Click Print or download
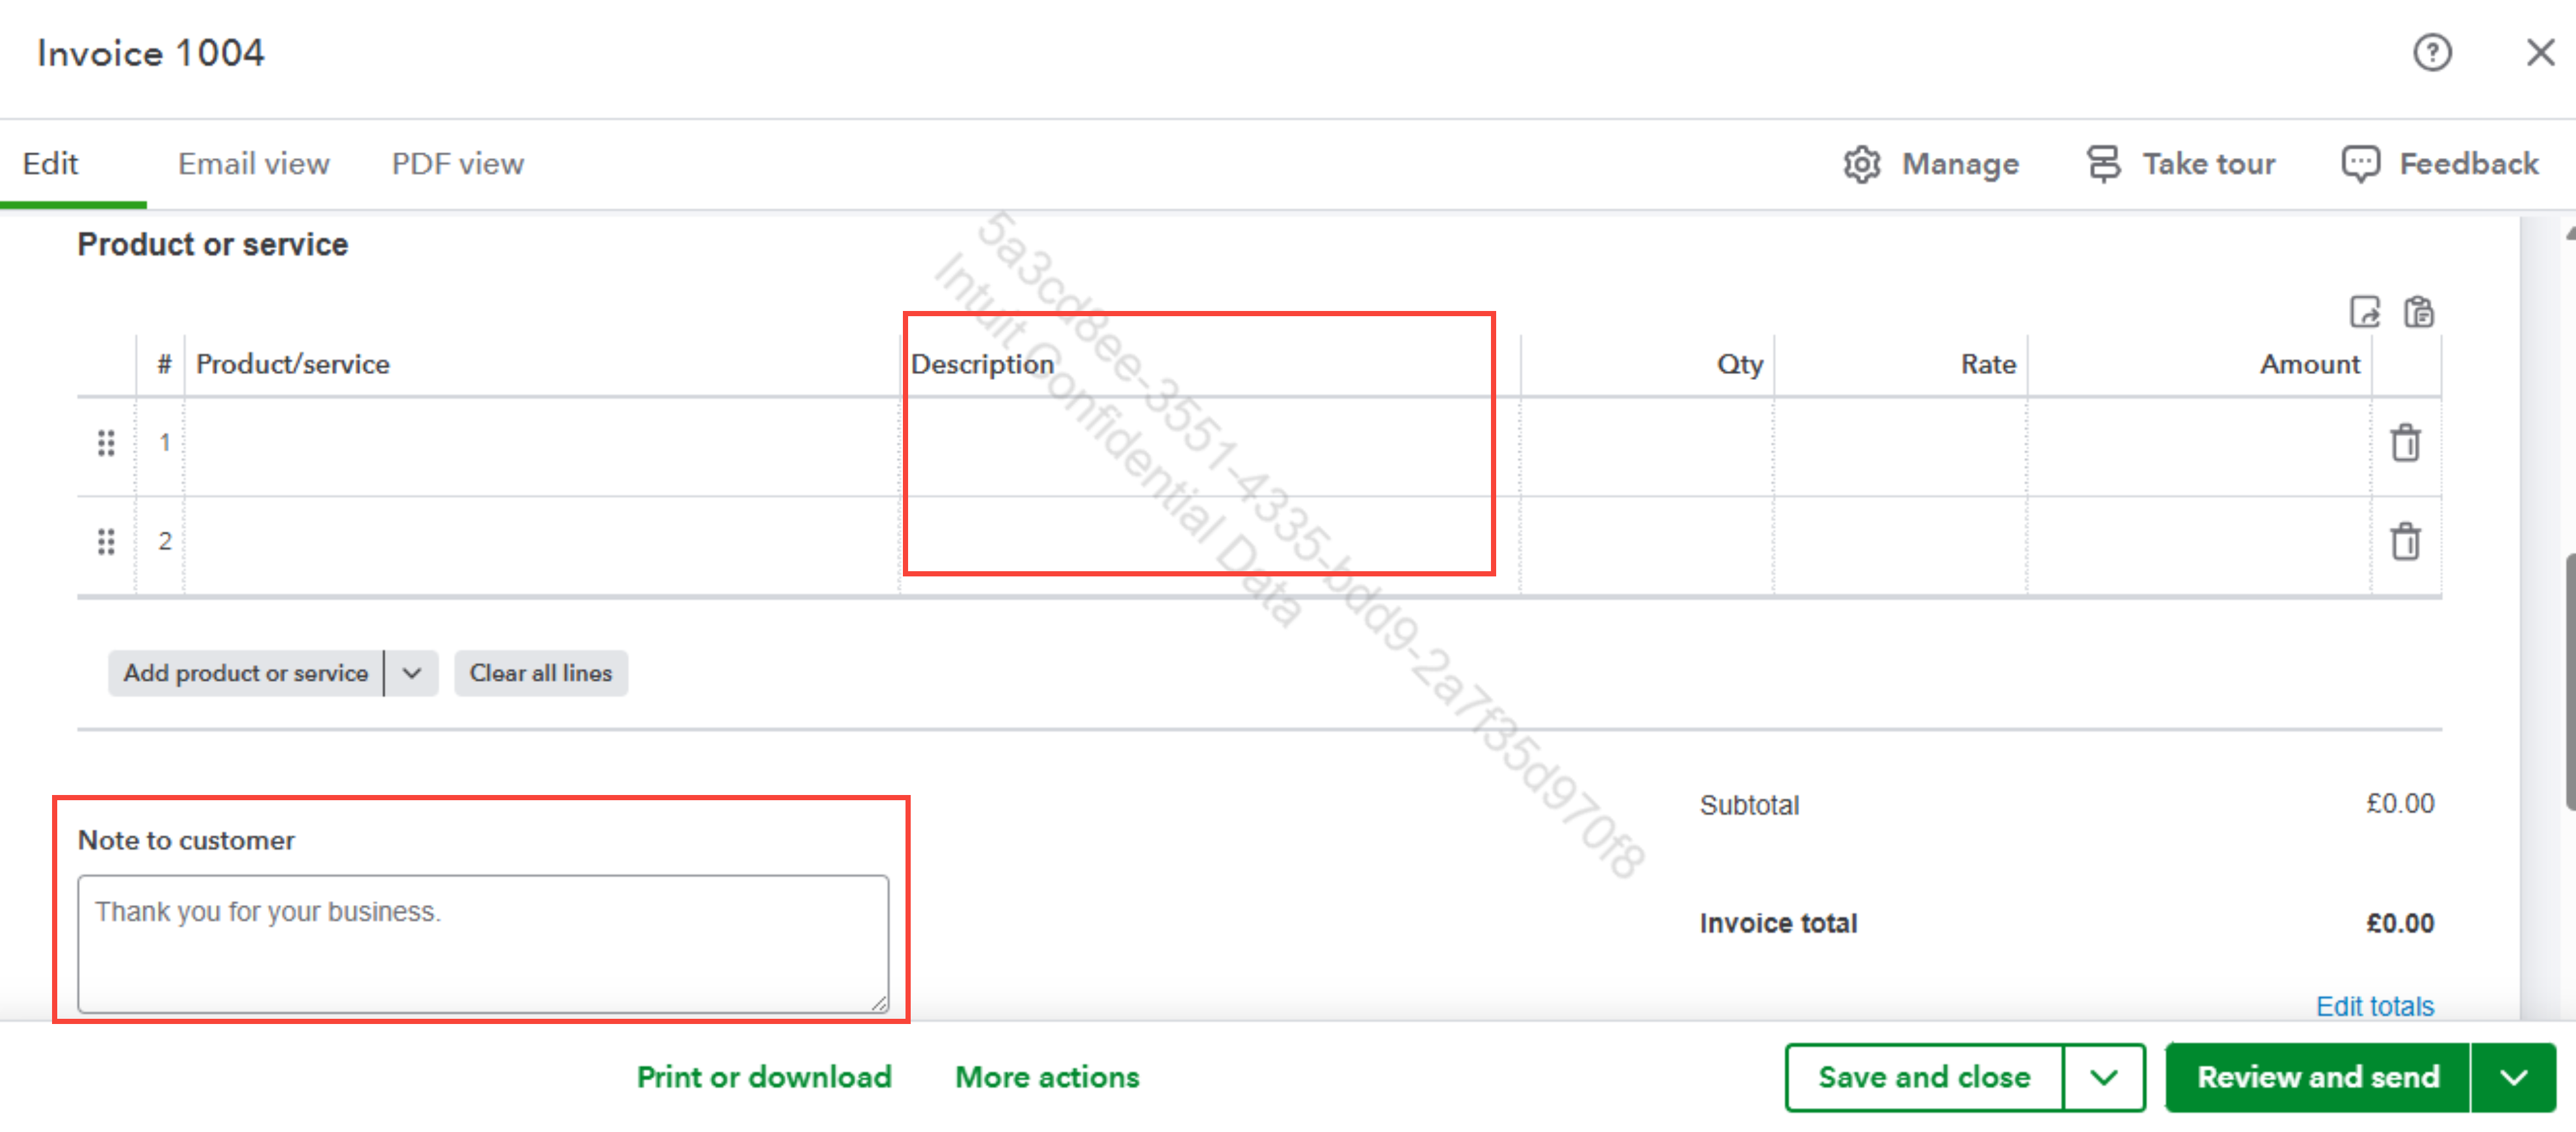Viewport: 2576px width, 1132px height. [x=763, y=1077]
